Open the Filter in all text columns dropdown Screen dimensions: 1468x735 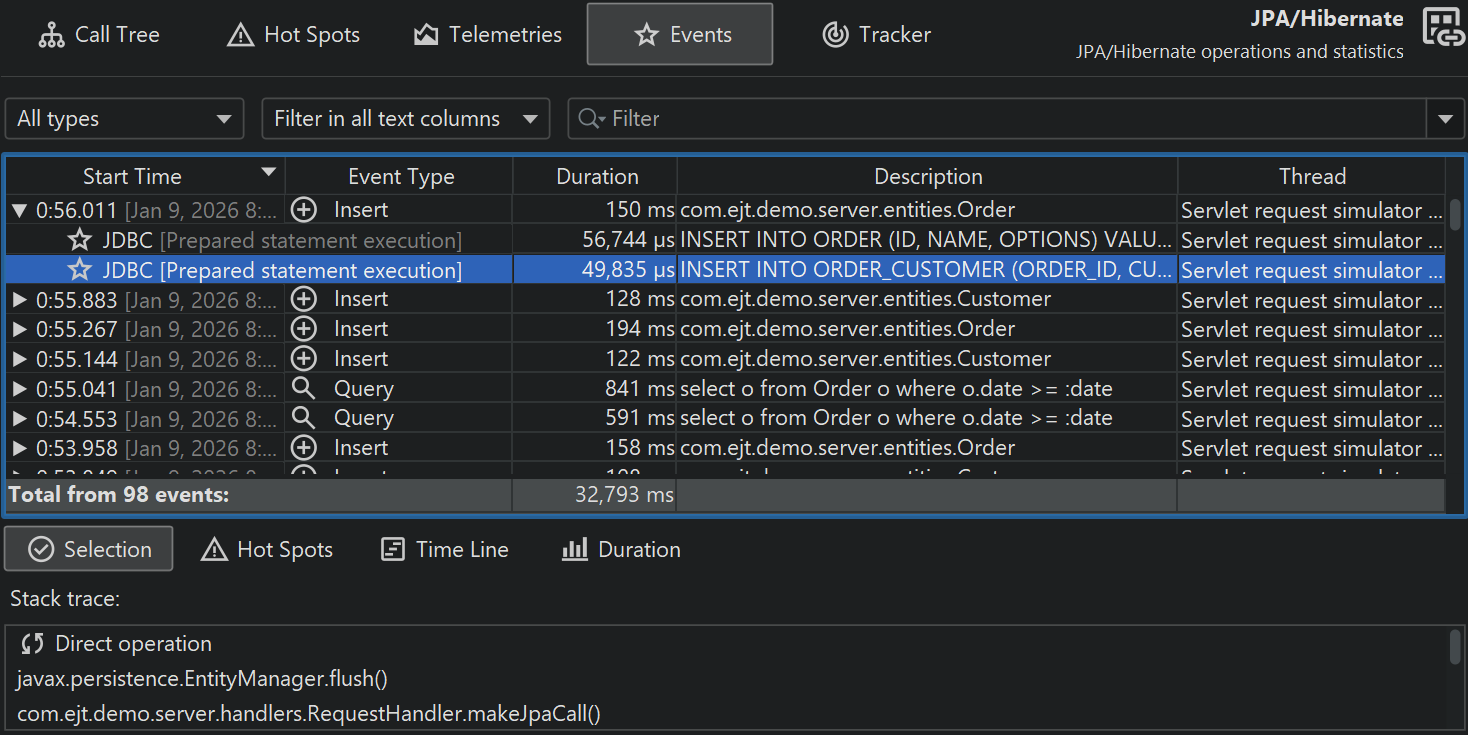(405, 119)
